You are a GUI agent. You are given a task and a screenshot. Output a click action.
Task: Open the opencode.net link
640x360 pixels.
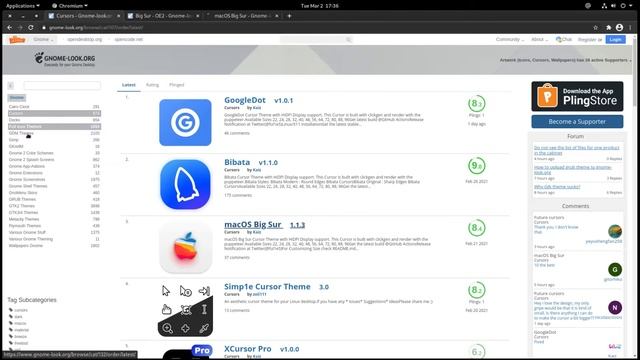point(129,40)
